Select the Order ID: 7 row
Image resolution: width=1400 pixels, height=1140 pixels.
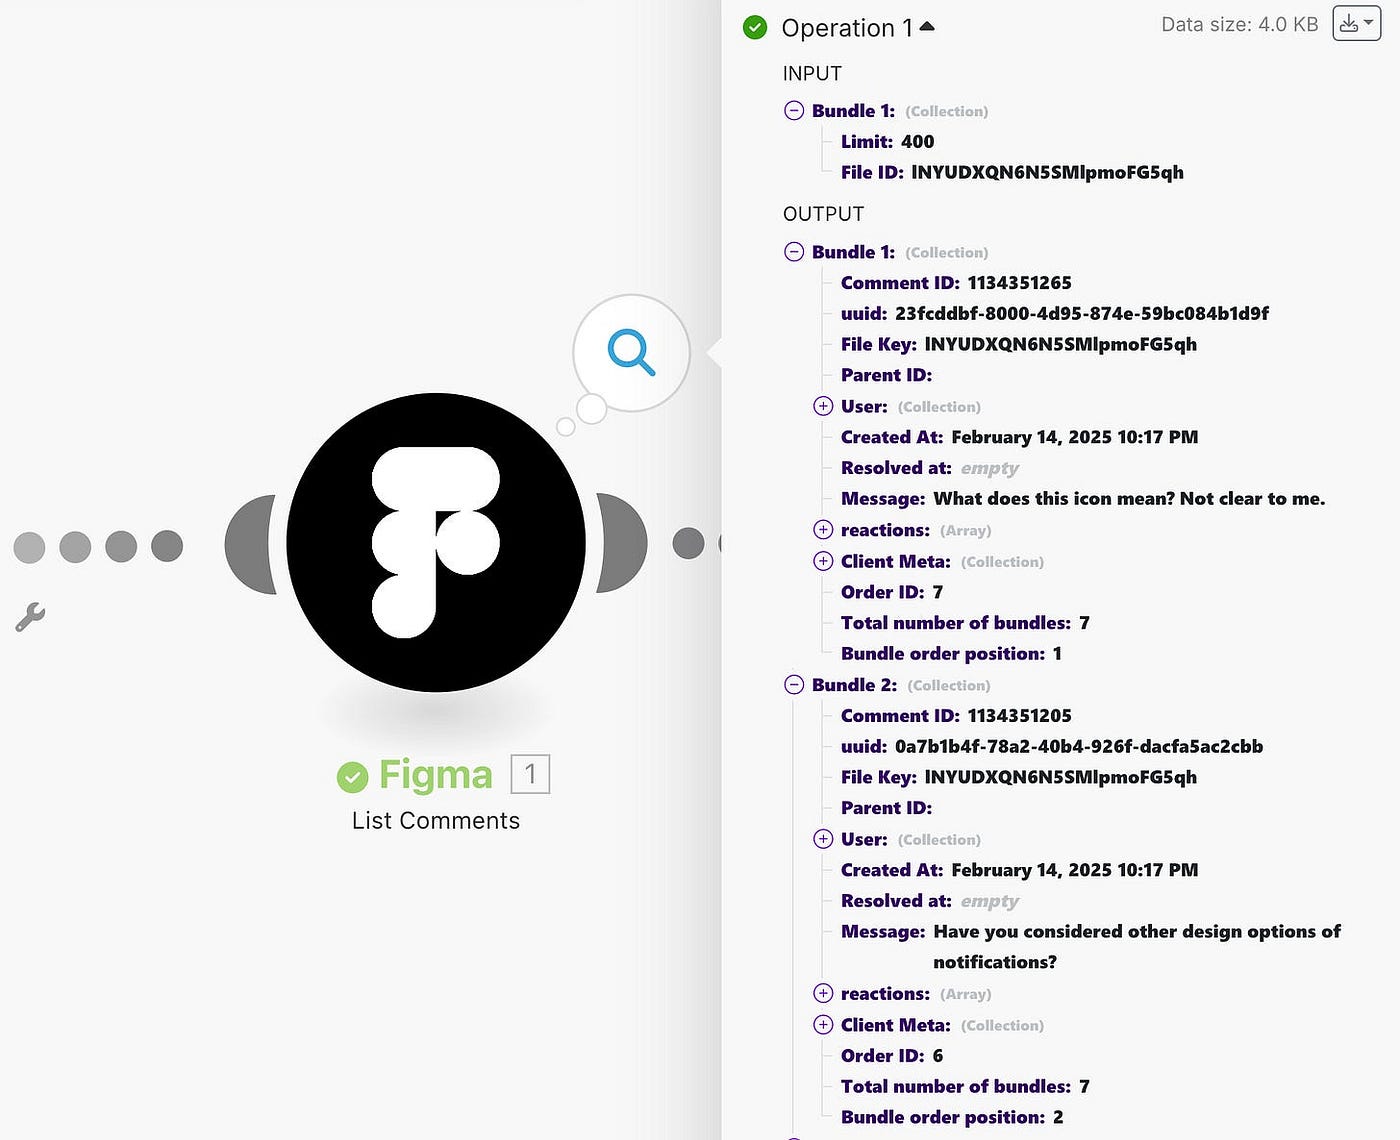[892, 592]
